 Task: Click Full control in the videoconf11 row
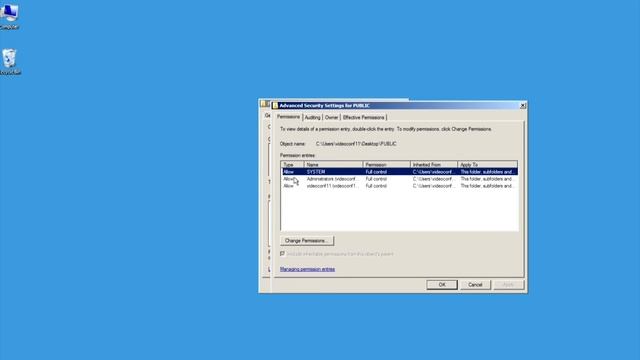pos(376,186)
